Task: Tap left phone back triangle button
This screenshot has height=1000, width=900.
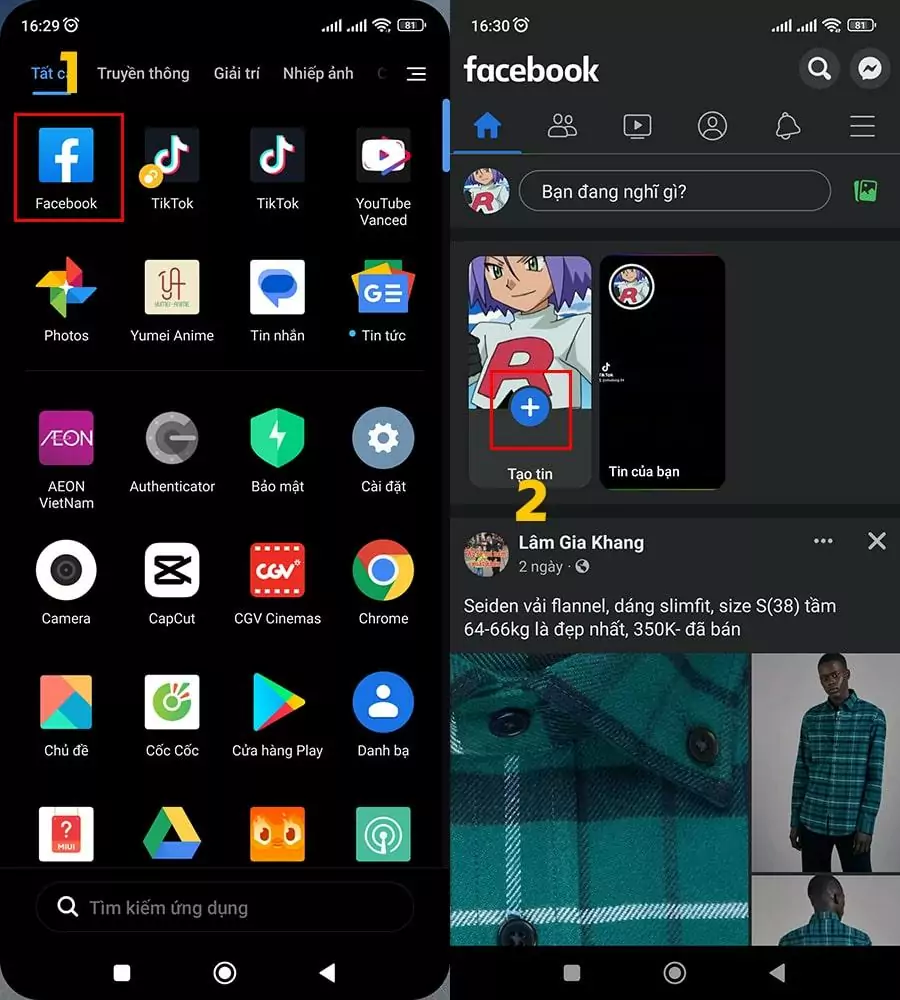Action: tap(327, 973)
